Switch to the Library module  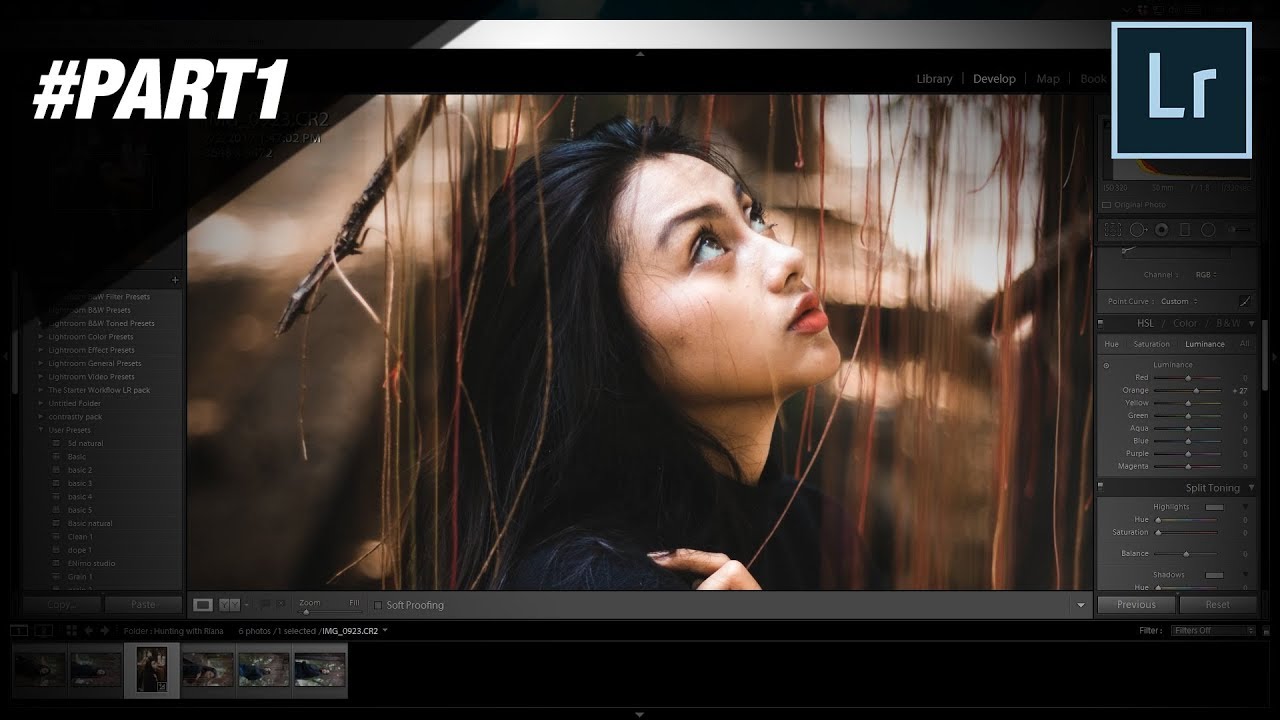pyautogui.click(x=934, y=79)
